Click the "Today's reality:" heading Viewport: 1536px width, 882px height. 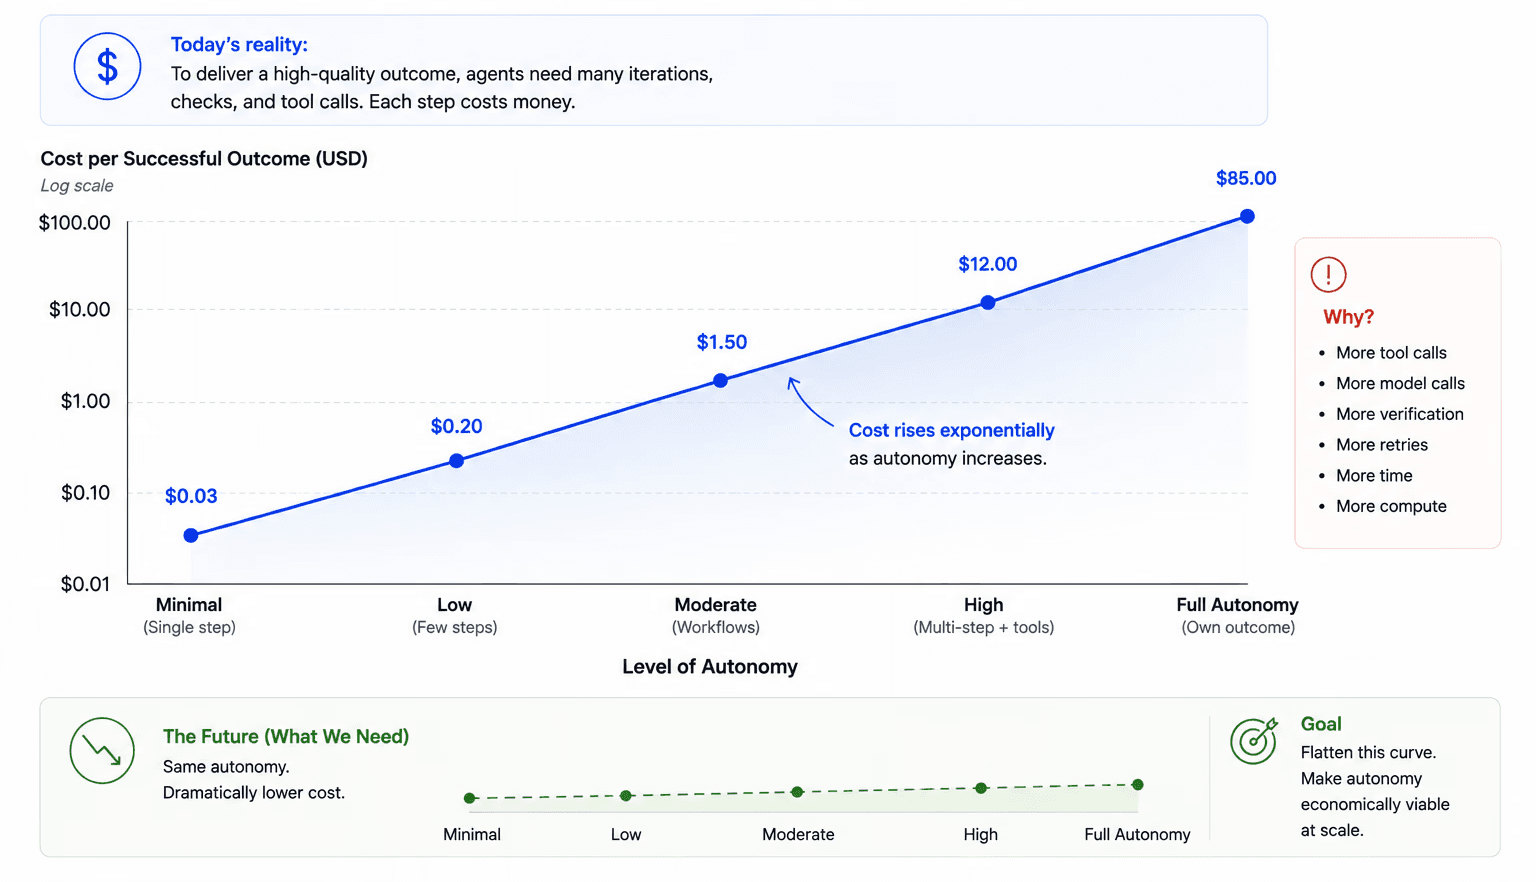(x=239, y=45)
